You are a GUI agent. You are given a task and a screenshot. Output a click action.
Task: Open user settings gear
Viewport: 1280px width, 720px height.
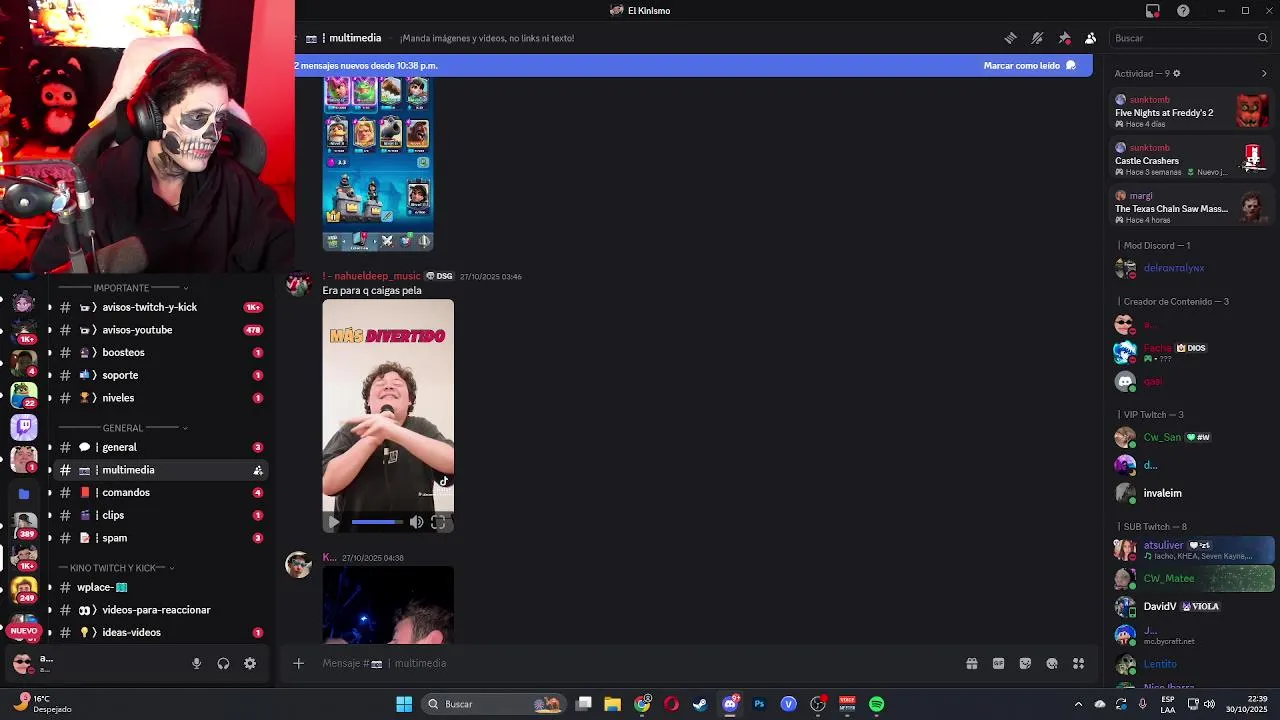coord(250,663)
